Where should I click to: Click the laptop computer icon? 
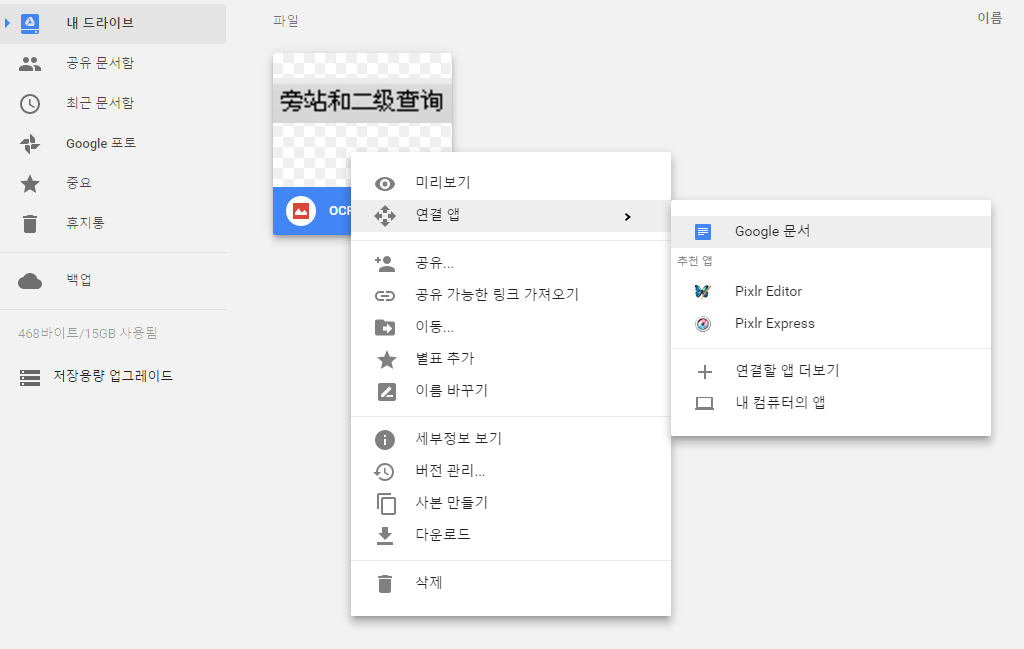point(704,404)
